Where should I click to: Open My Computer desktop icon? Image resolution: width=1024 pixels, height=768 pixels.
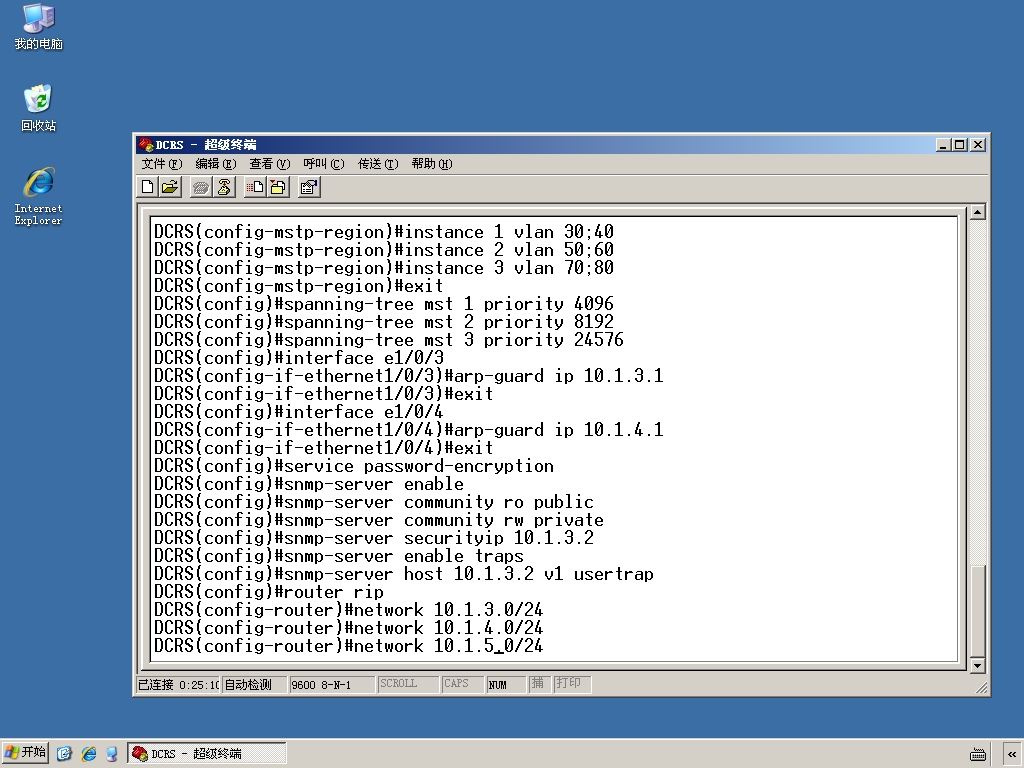pos(39,27)
